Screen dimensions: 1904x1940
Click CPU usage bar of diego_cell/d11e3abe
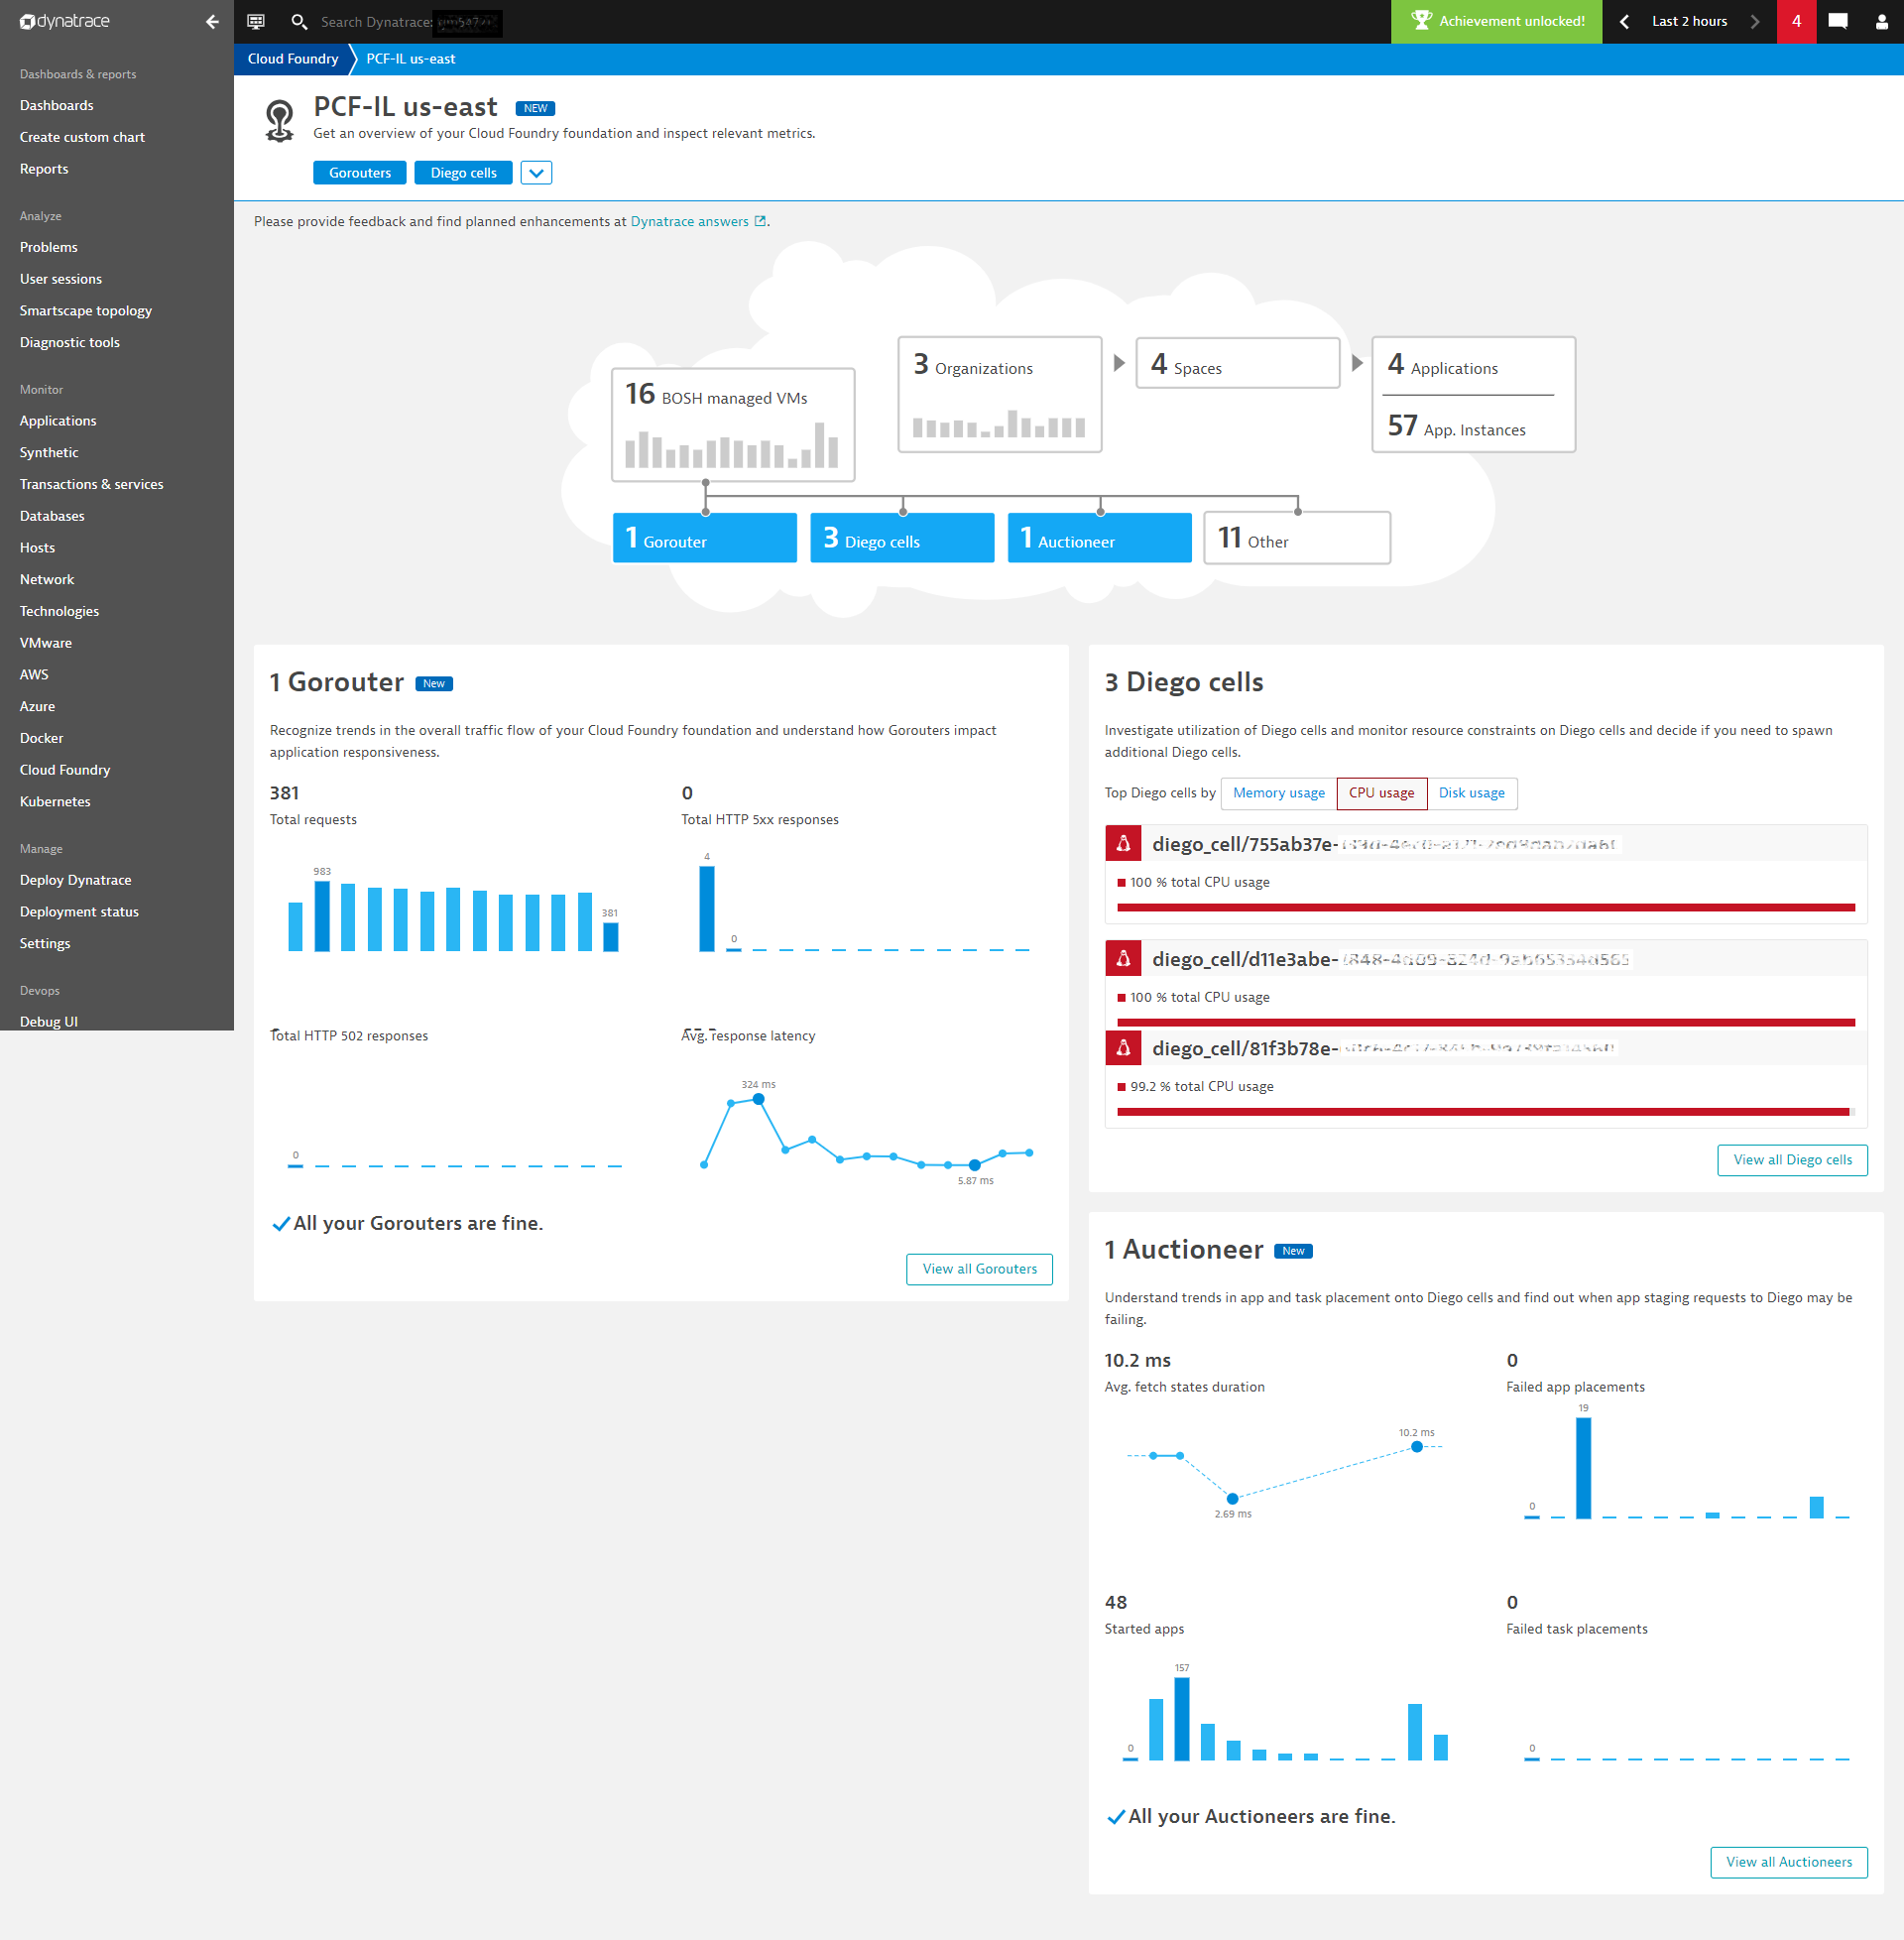[1485, 1022]
